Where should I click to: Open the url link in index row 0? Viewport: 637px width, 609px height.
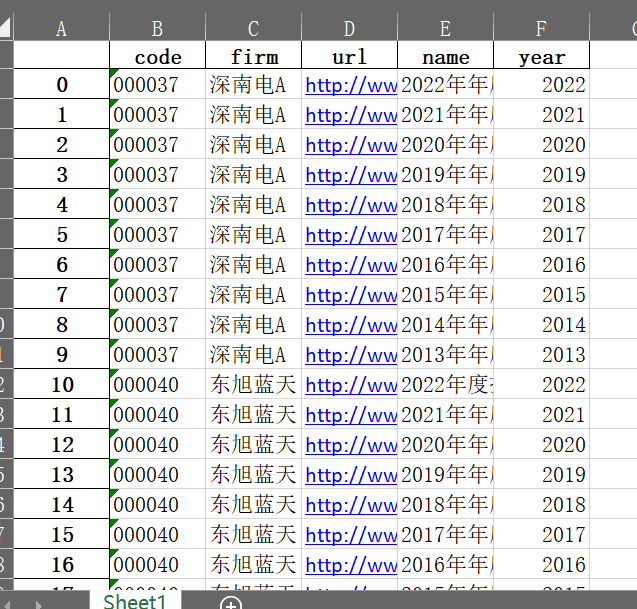pos(351,85)
